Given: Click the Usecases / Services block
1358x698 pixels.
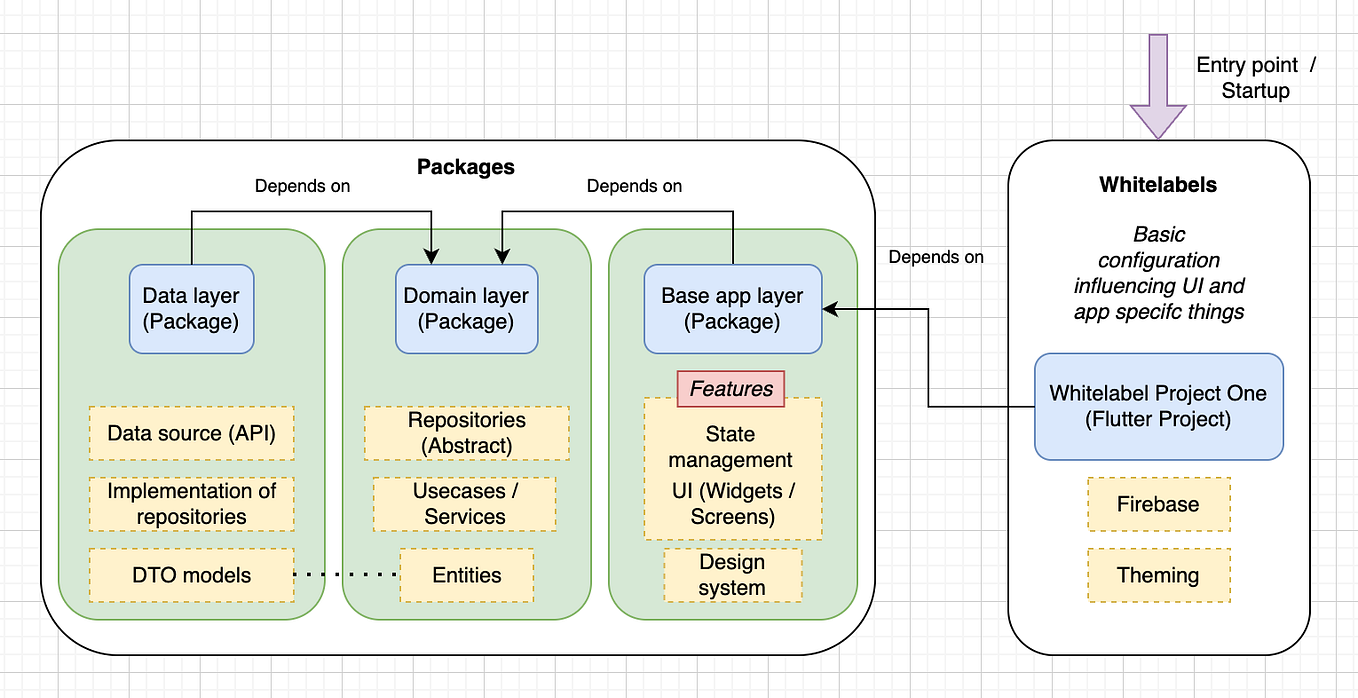Looking at the screenshot, I should [465, 504].
